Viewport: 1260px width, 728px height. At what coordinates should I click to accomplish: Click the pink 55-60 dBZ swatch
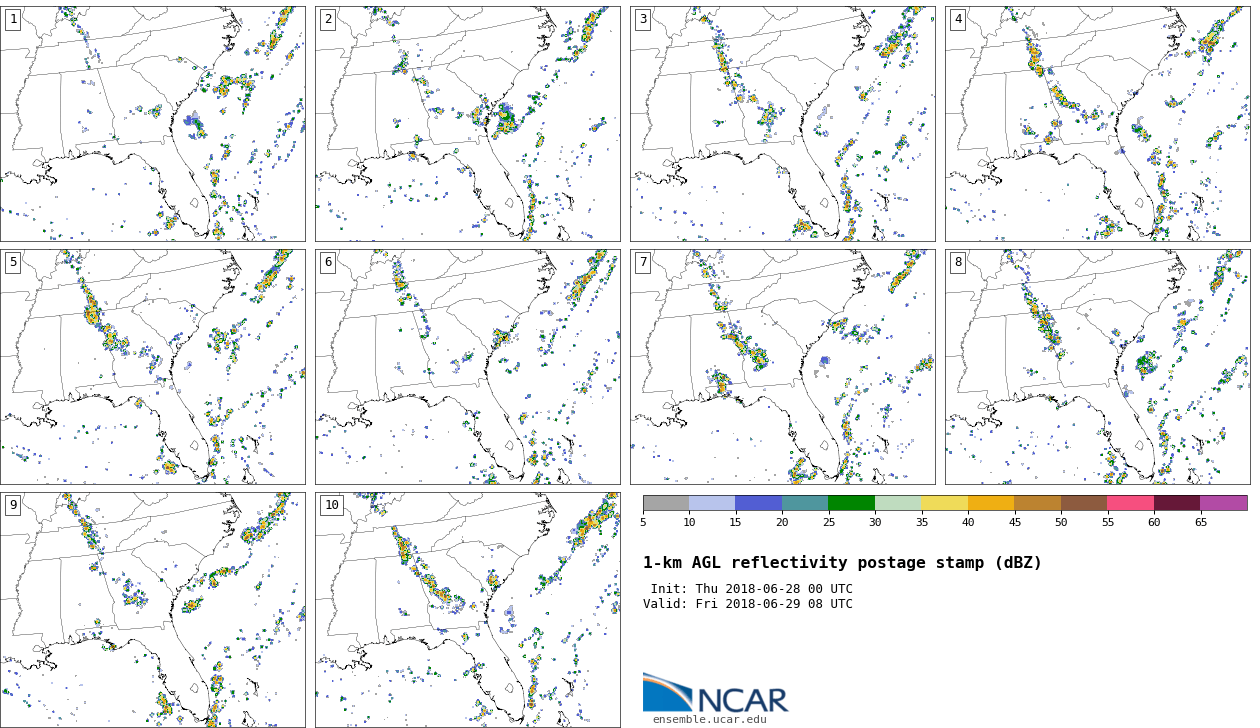click(1130, 503)
